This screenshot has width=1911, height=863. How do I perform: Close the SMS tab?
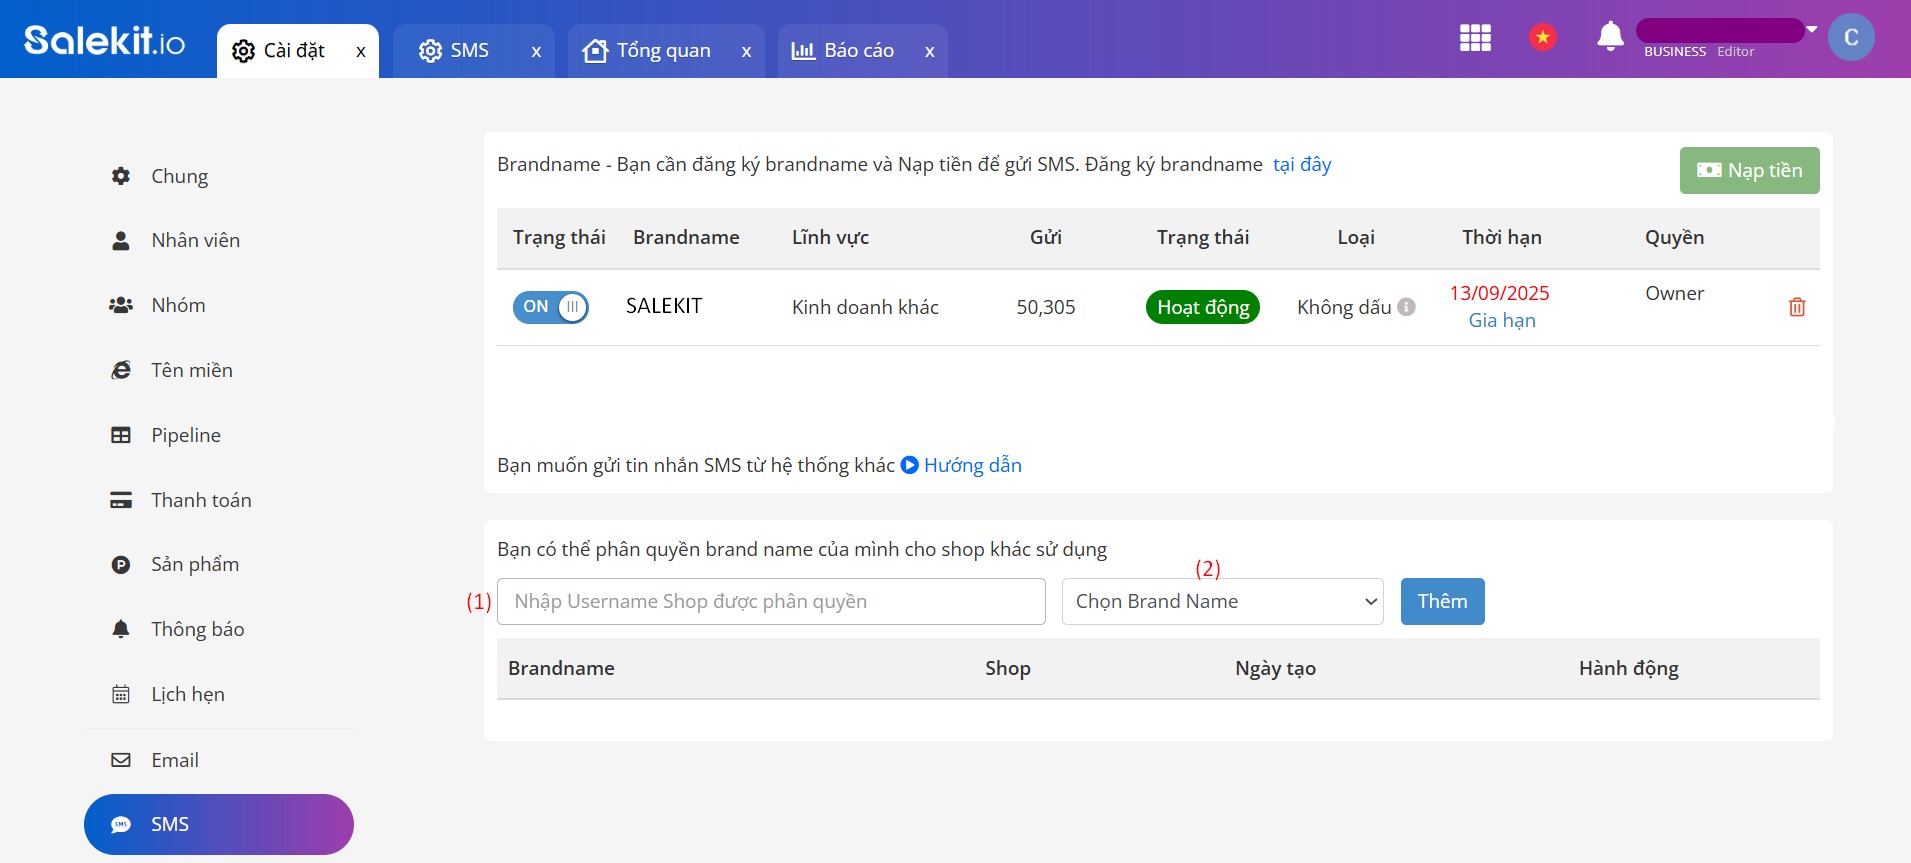536,51
